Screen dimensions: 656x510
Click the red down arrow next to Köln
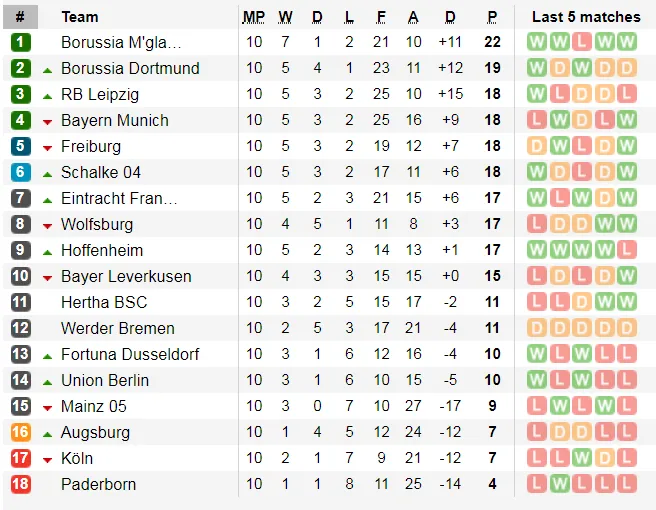click(x=47, y=459)
